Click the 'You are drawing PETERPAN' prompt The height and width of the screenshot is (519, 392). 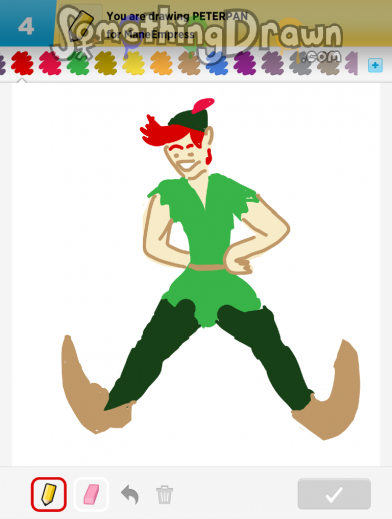point(177,16)
